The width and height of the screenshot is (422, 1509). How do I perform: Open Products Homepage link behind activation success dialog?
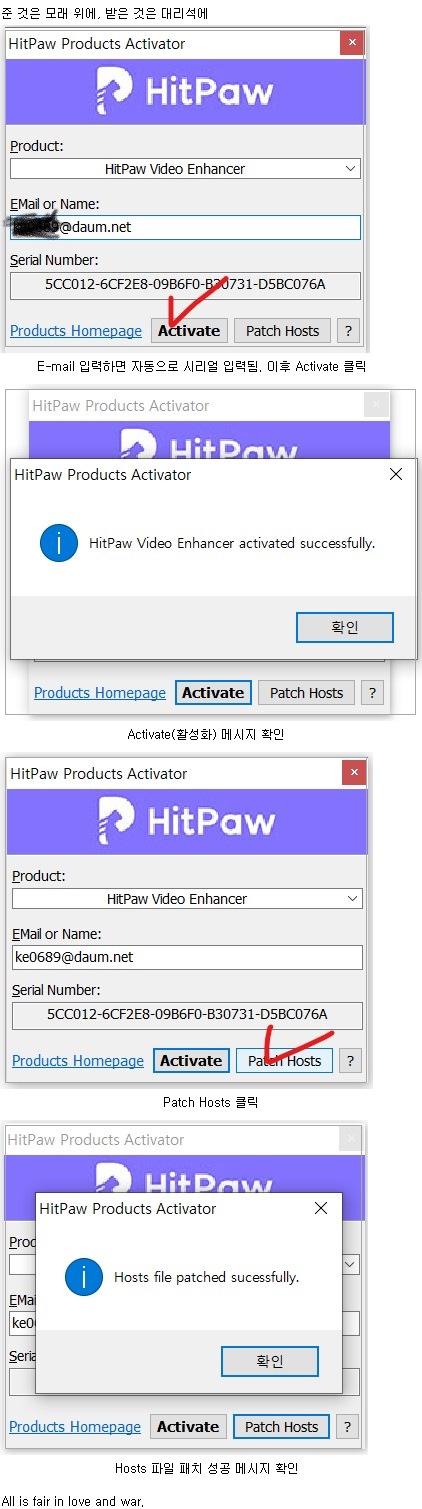[100, 693]
